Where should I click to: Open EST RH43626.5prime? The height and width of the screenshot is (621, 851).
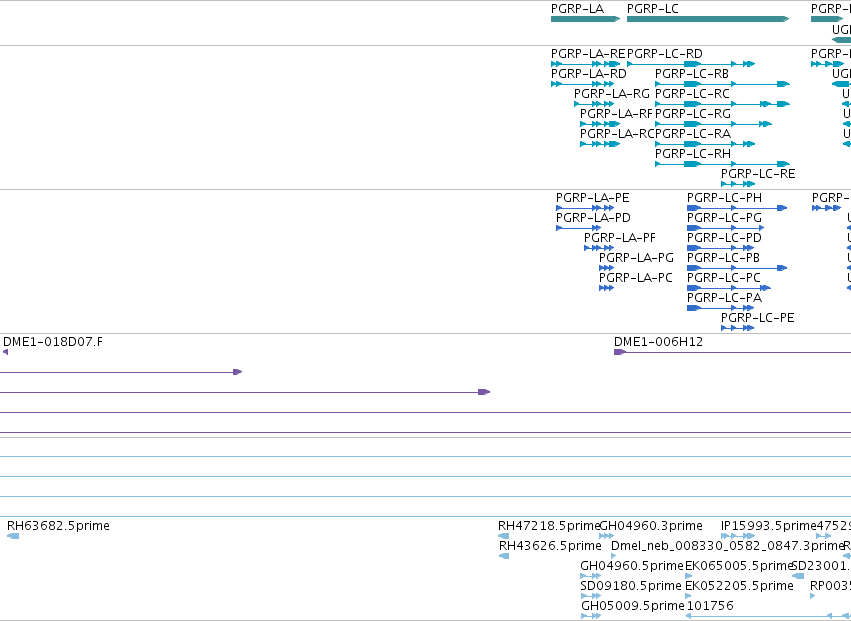pos(504,556)
